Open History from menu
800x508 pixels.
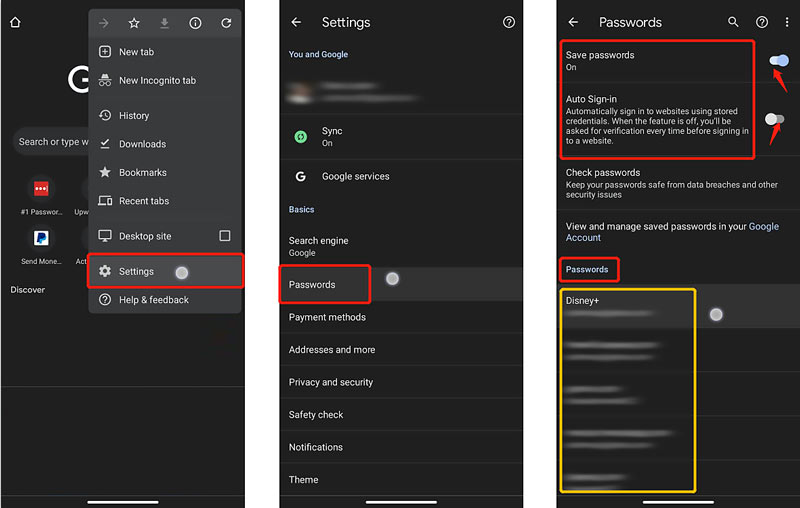165,115
